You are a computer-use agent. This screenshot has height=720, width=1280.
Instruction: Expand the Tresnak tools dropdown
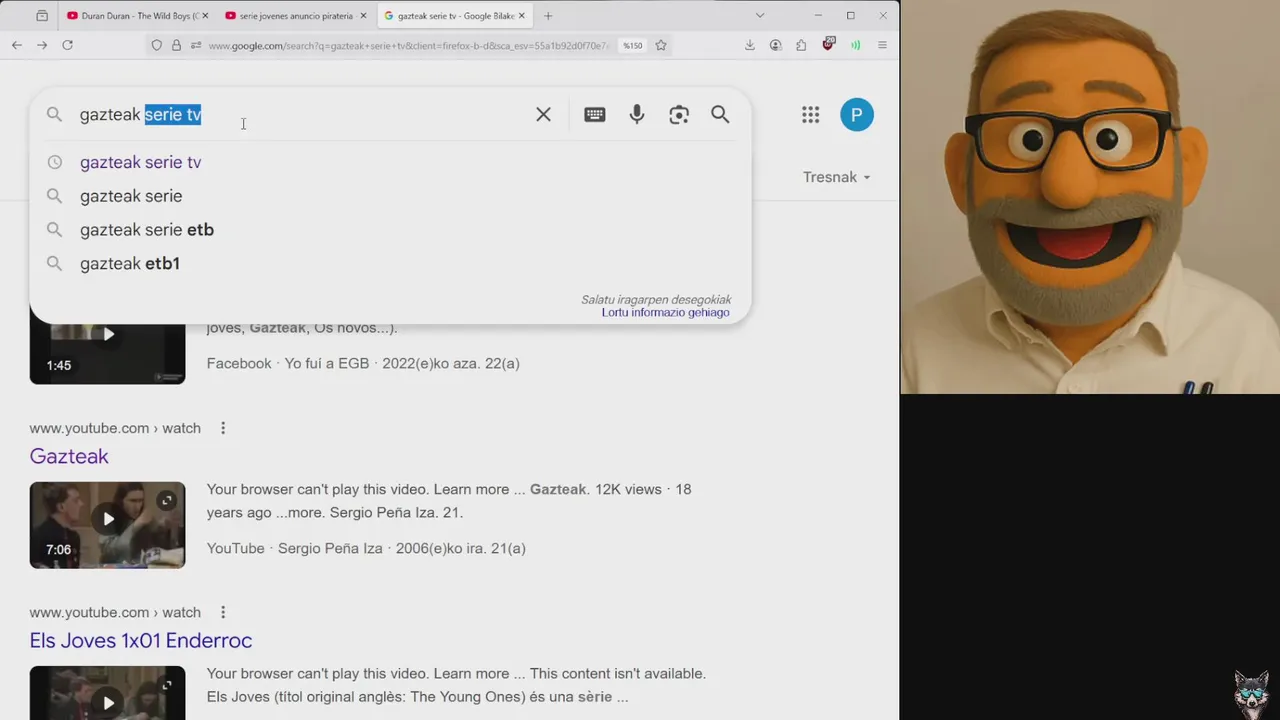837,177
